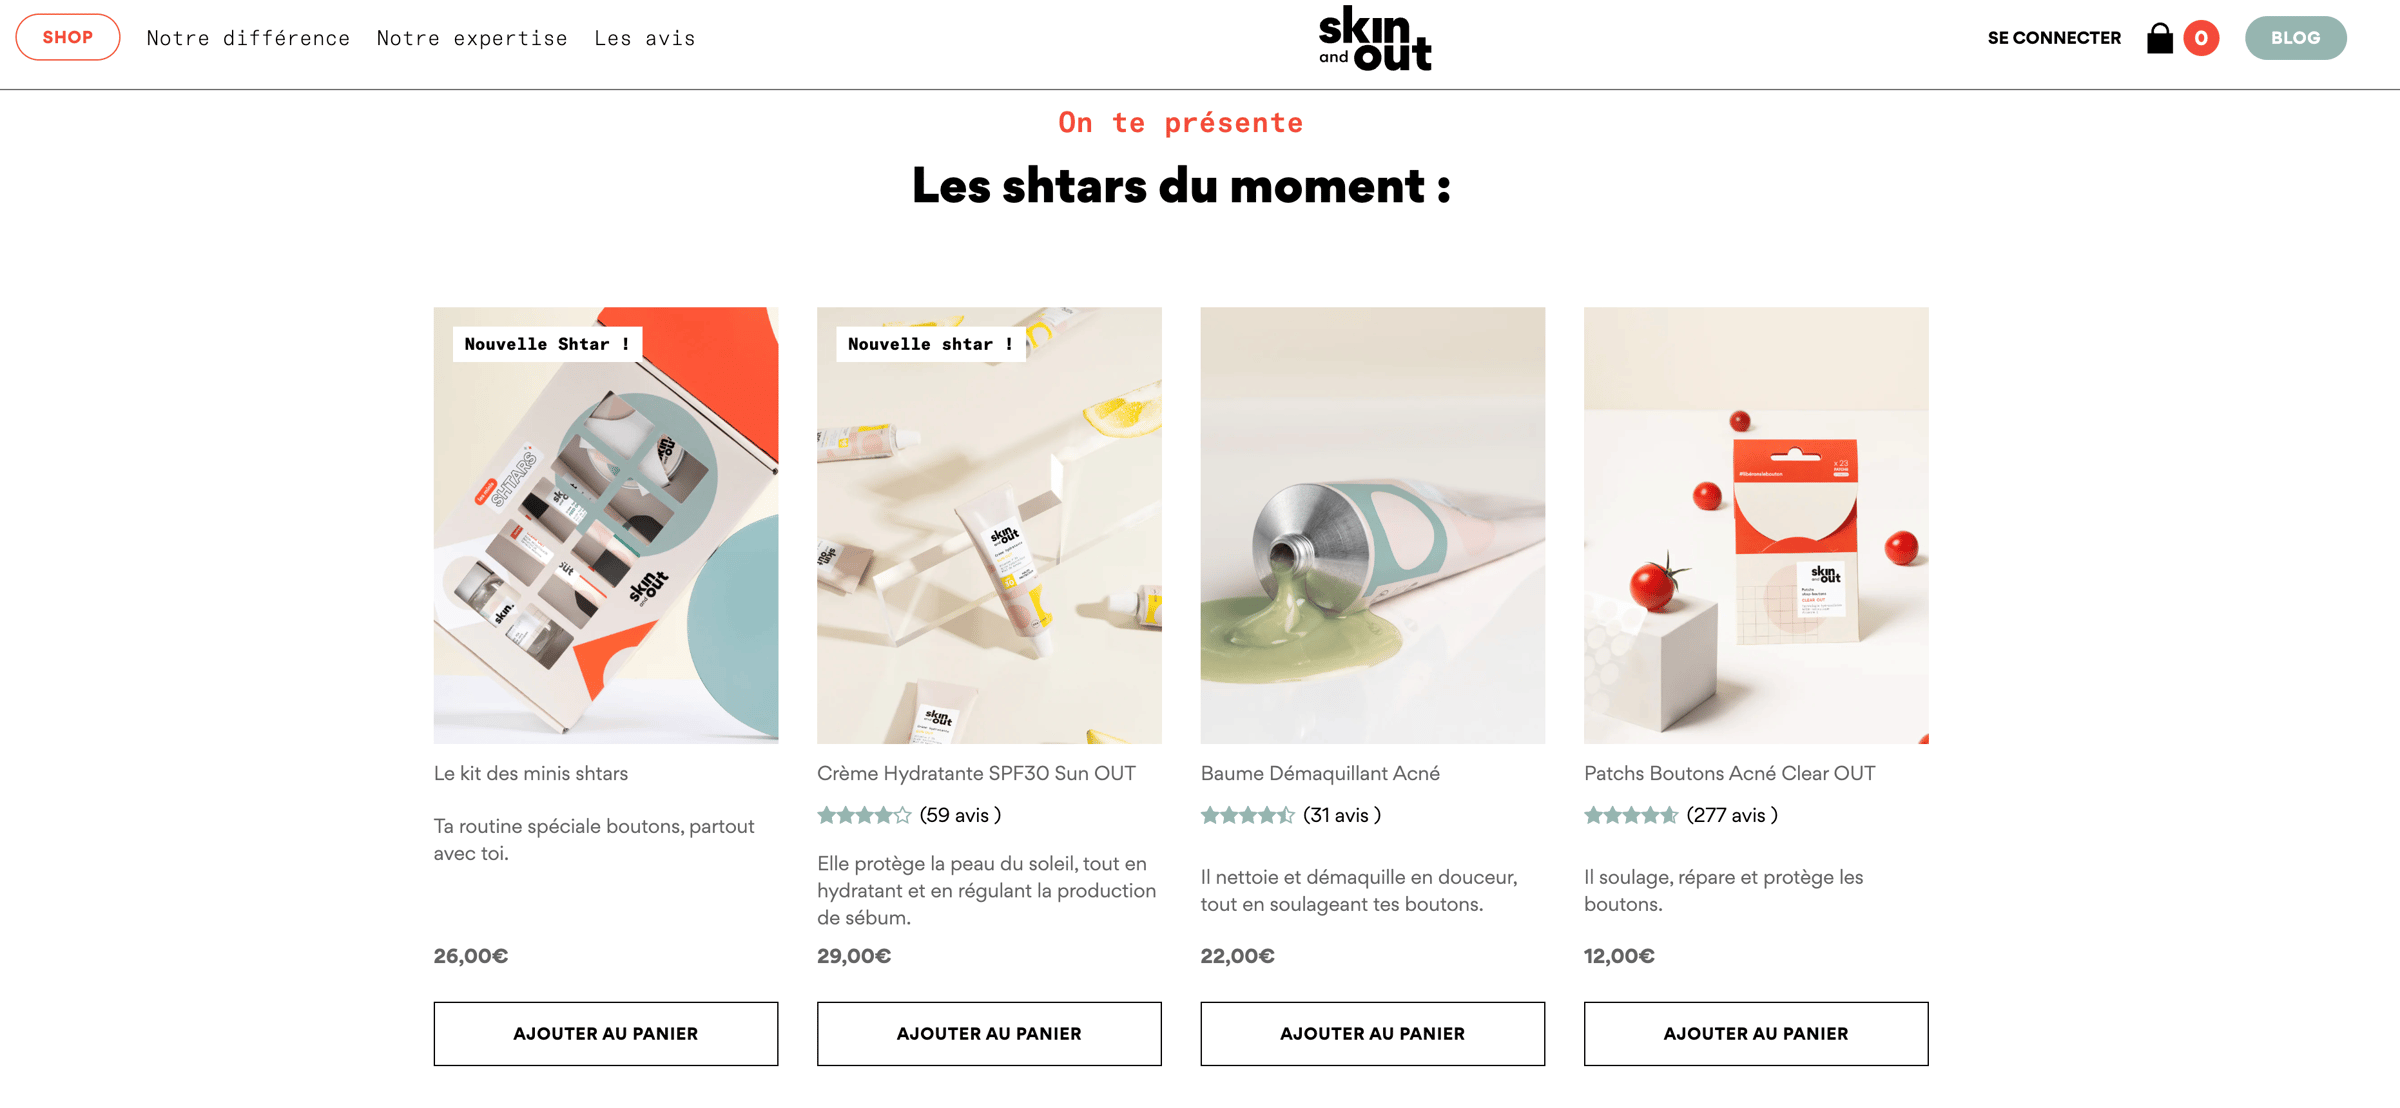The image size is (2400, 1108).
Task: Open the minis shtars kit product image
Action: (x=606, y=525)
